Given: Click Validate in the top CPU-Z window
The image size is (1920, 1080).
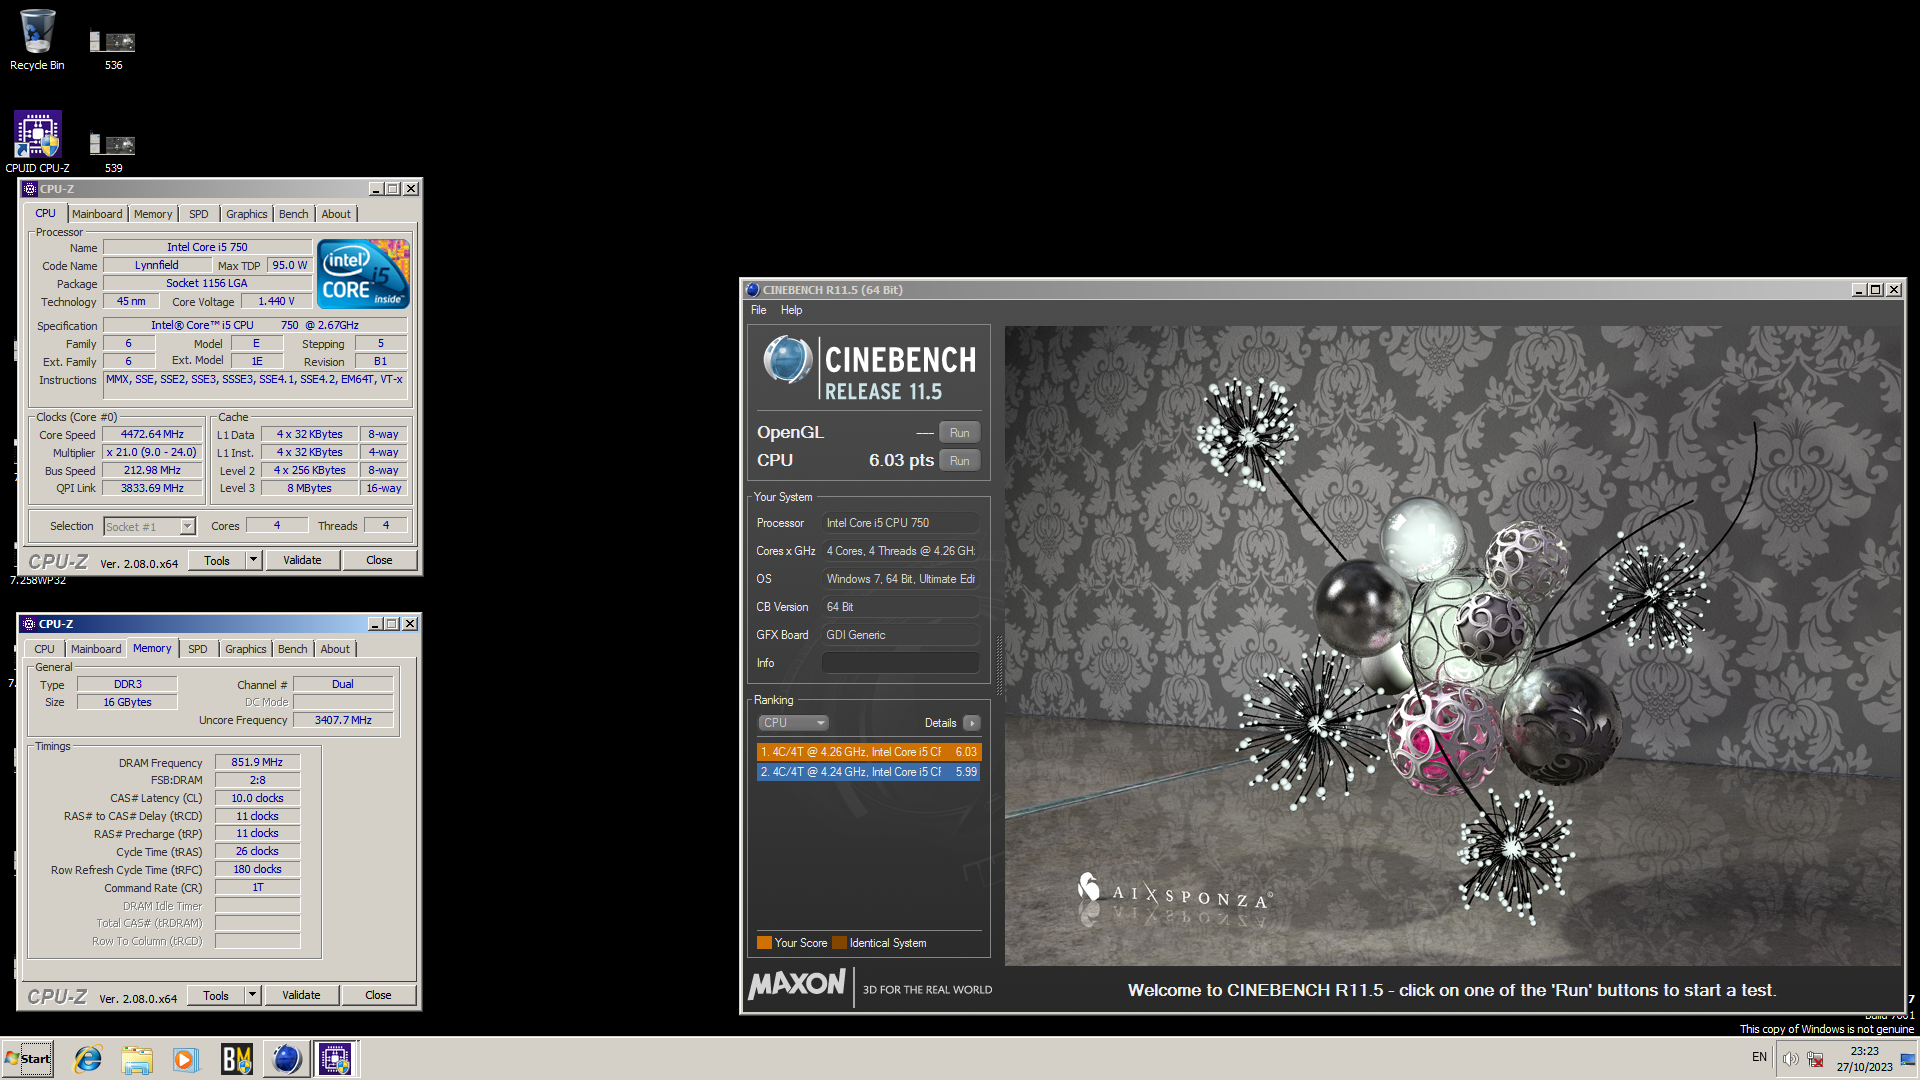Looking at the screenshot, I should coord(302,560).
